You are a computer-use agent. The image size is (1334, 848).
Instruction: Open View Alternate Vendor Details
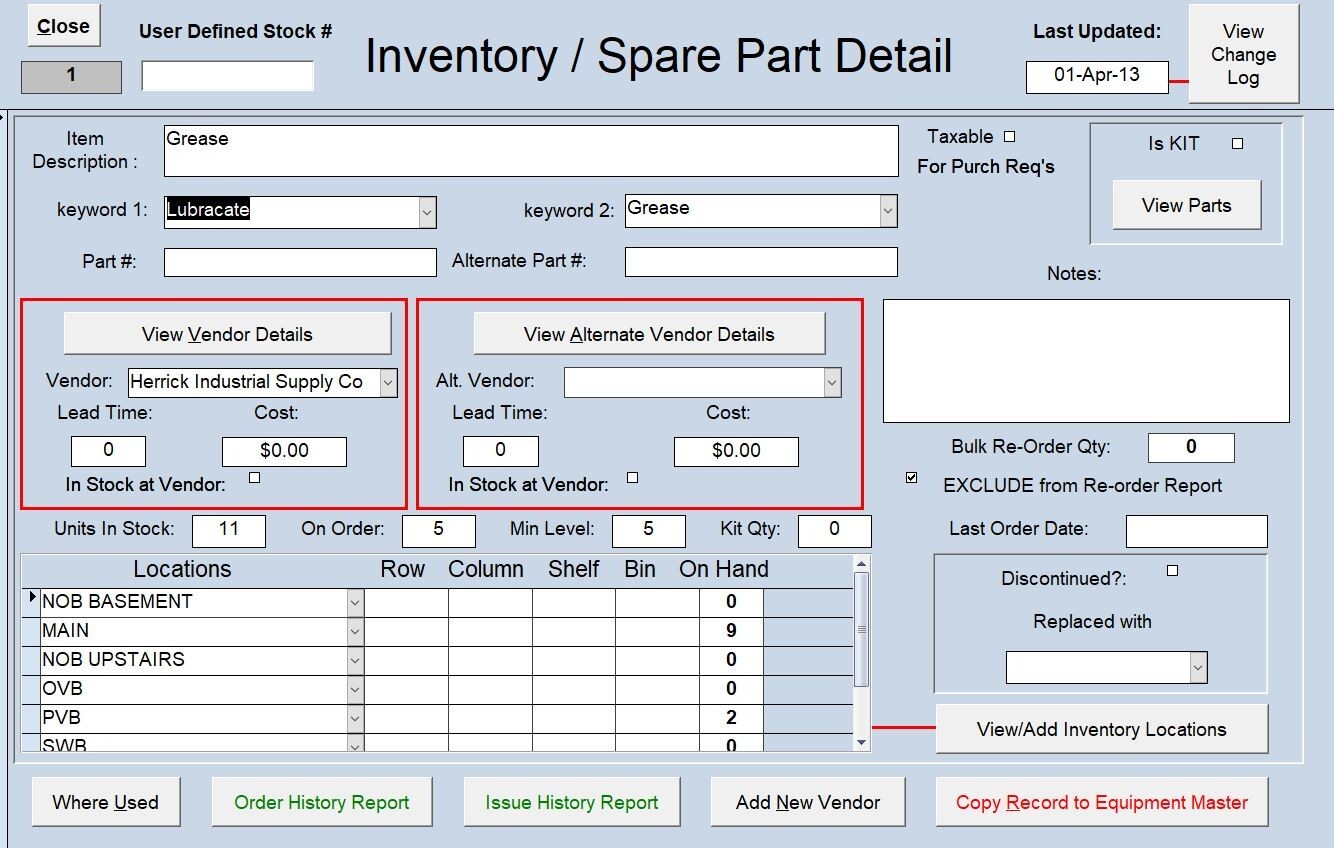pos(649,333)
